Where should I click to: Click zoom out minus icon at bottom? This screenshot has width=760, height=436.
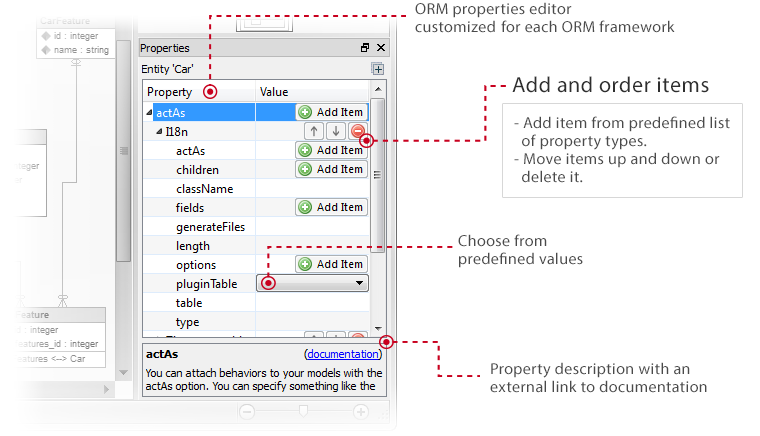245,411
